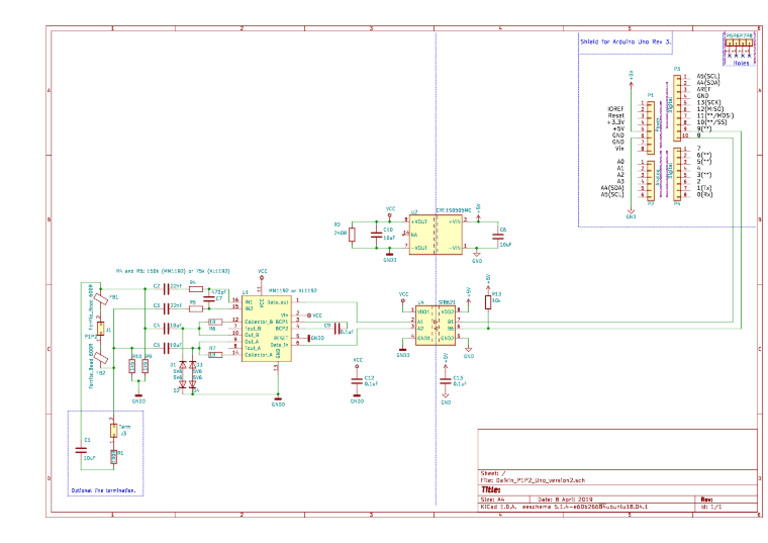Screen dimensions: 768x543
Task: Click the GNDD symbol below U1 pin 13
Action: click(278, 400)
